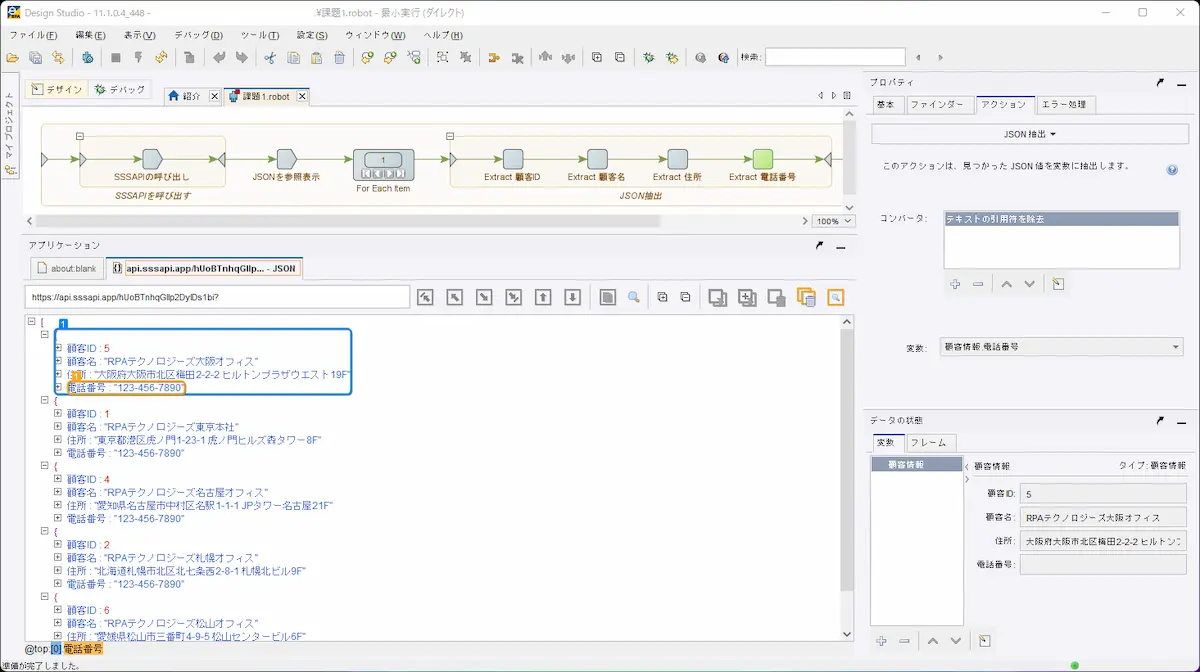Open the 紹介 tab
The height and width of the screenshot is (672, 1200).
coord(185,97)
